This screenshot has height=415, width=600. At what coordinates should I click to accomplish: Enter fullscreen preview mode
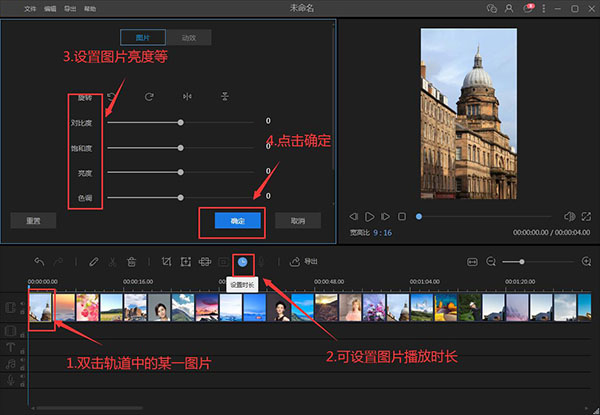pos(586,216)
